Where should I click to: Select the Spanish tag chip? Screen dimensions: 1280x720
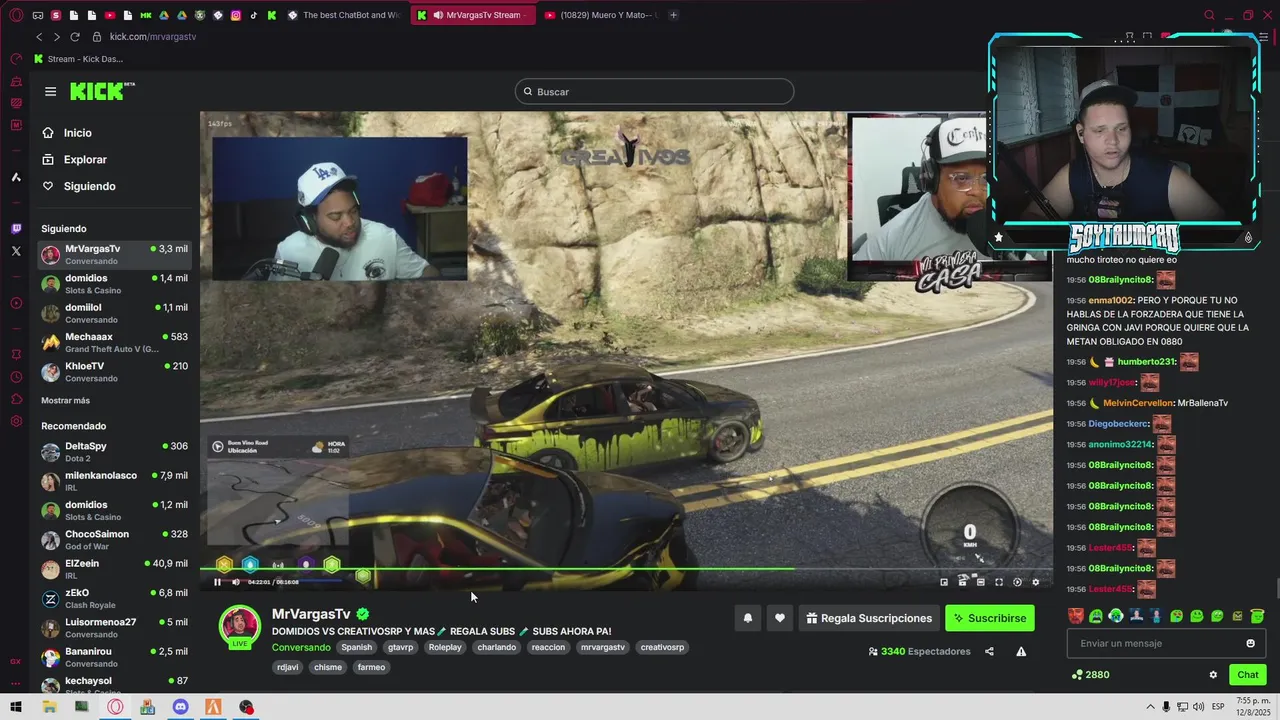(356, 647)
